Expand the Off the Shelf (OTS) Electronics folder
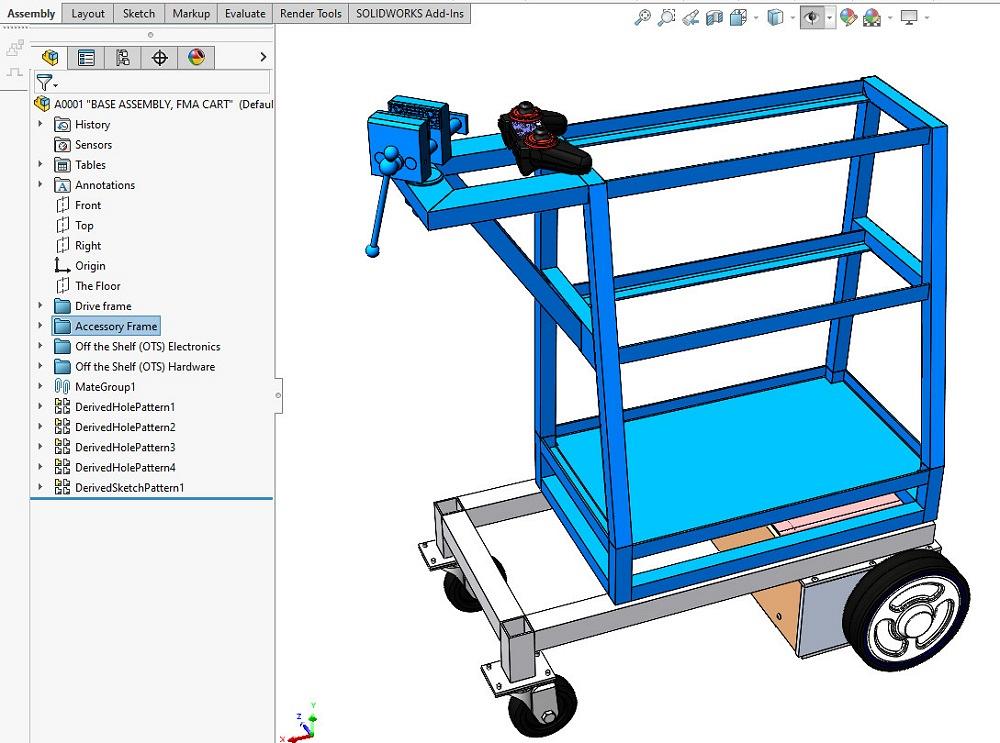The width and height of the screenshot is (1000, 743). click(x=40, y=346)
